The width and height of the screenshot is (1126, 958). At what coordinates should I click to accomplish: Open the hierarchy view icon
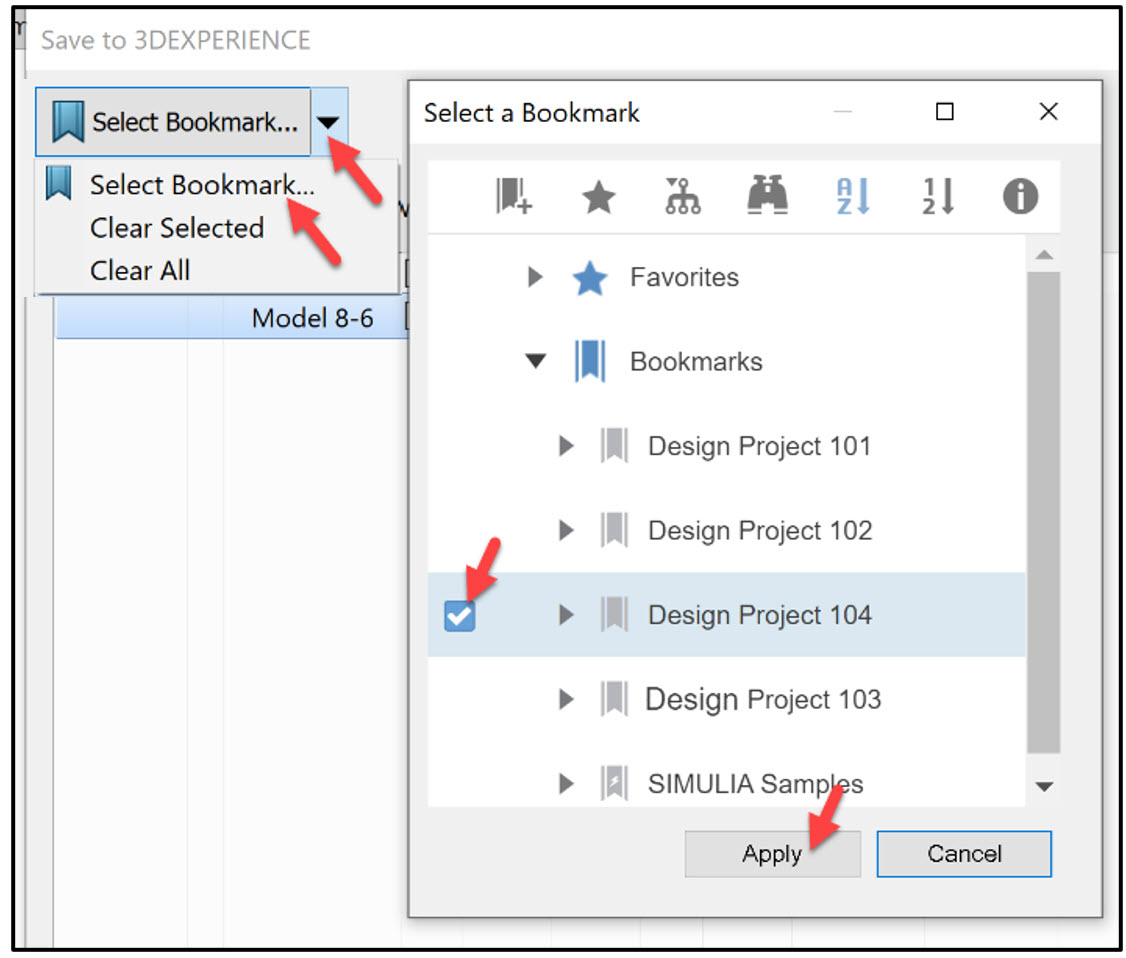[682, 197]
